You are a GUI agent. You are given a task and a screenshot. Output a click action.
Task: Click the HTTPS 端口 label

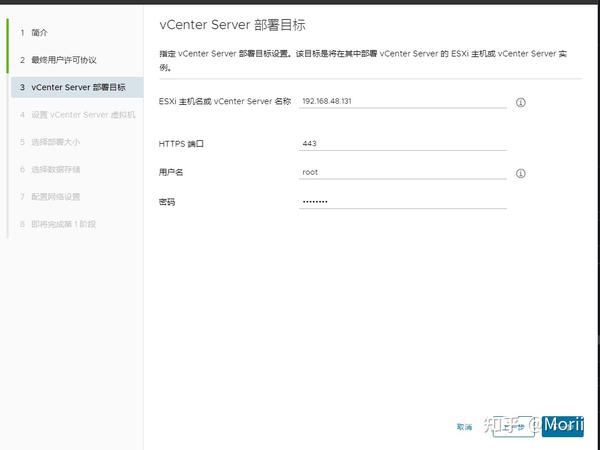(x=181, y=144)
